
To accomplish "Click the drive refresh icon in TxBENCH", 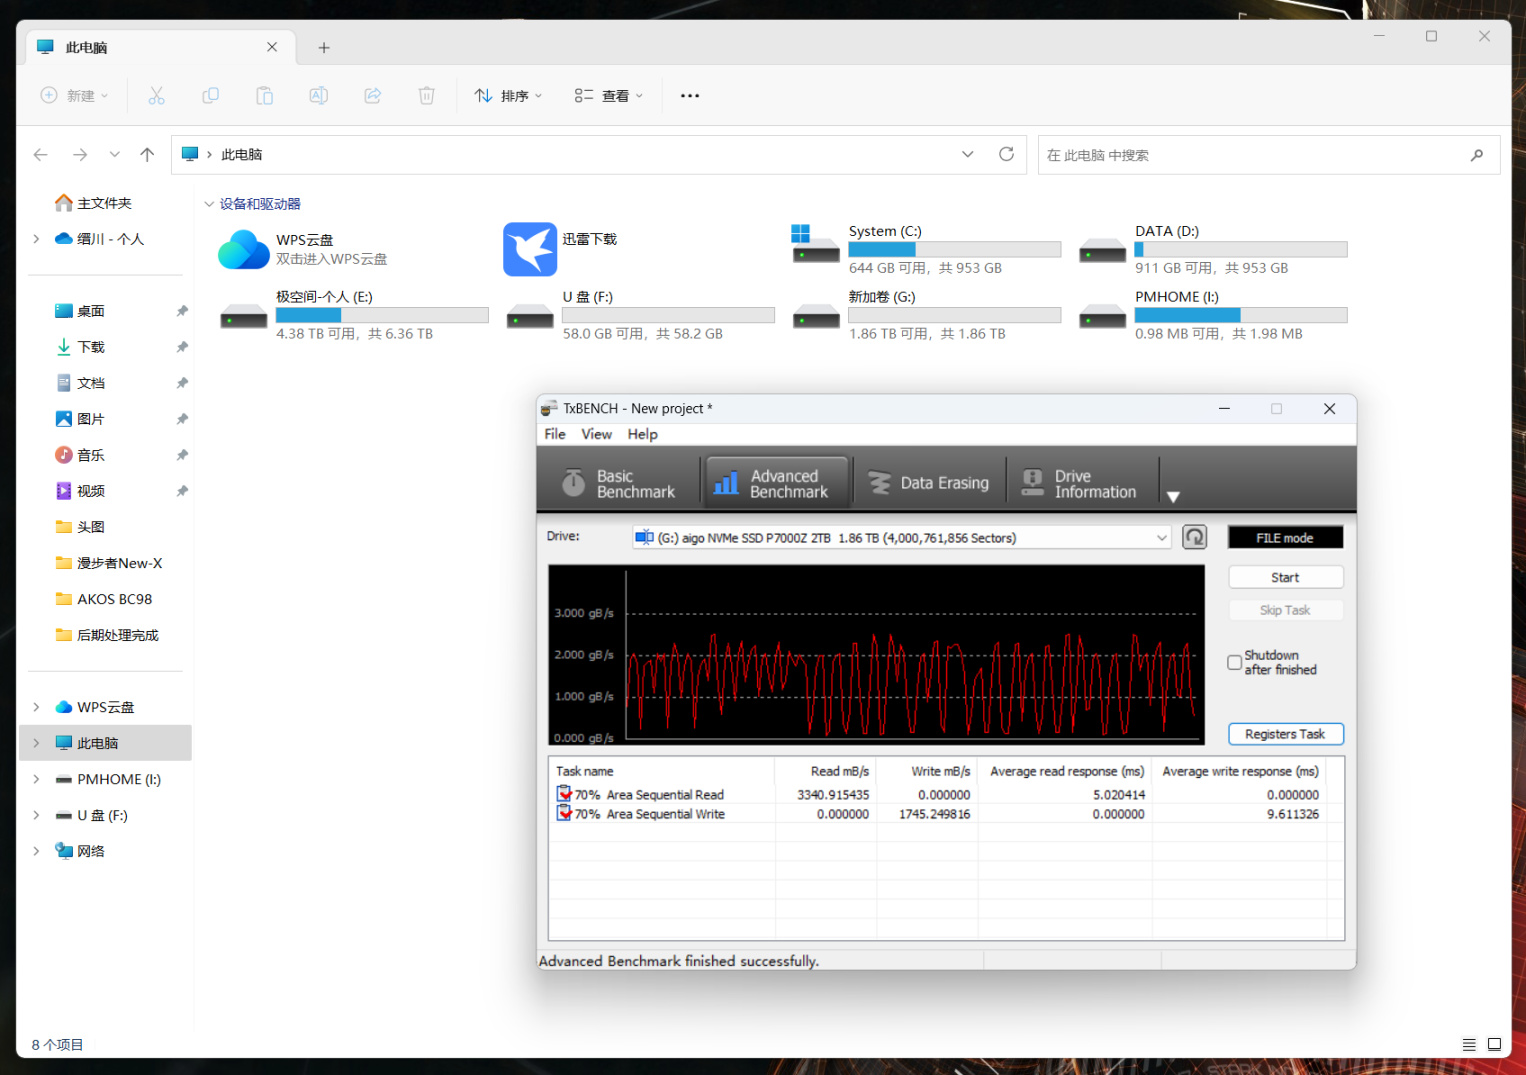I will point(1194,537).
